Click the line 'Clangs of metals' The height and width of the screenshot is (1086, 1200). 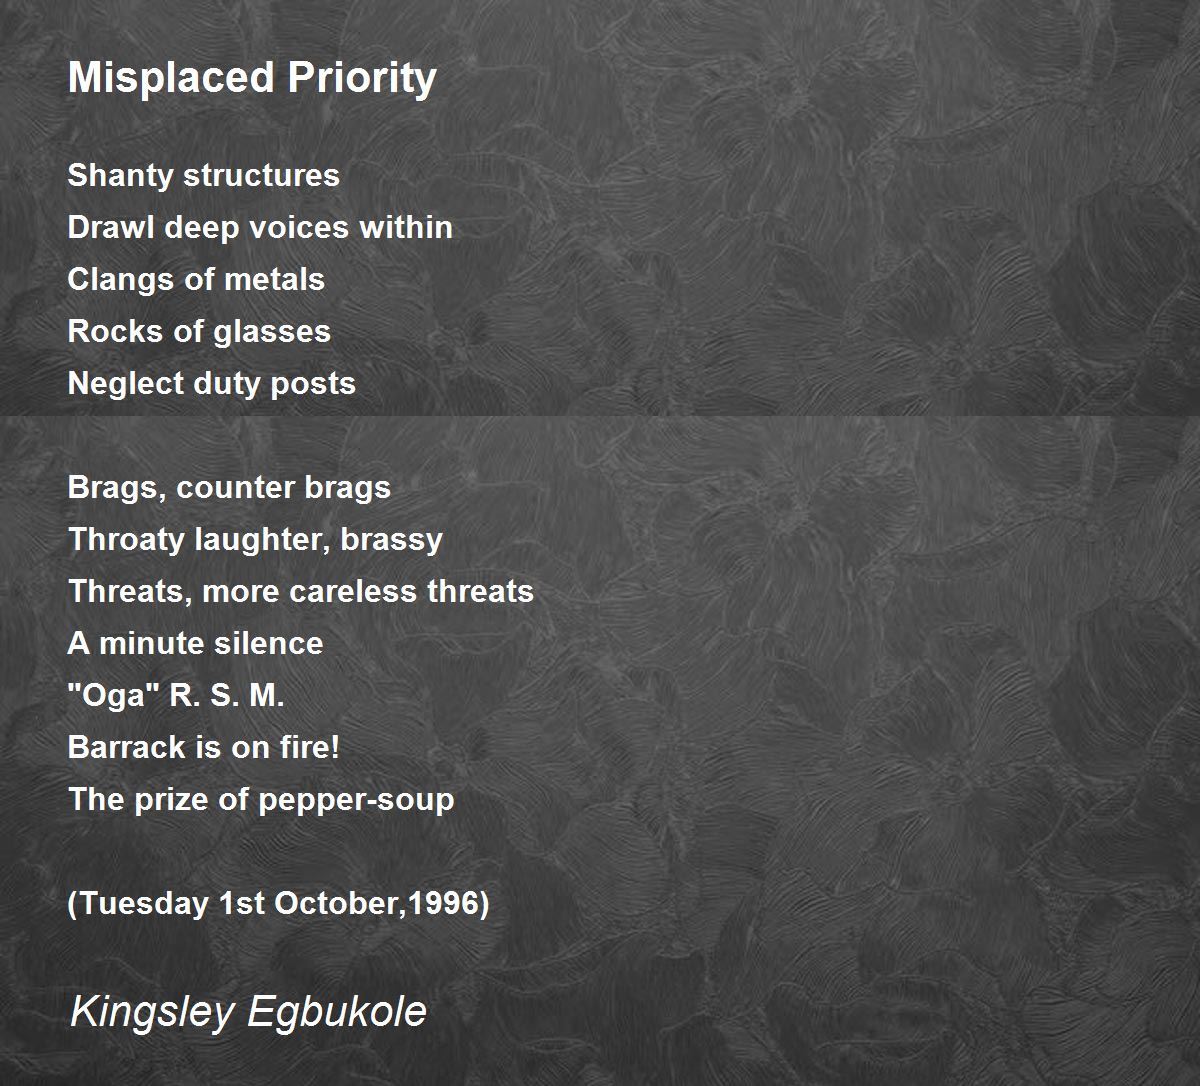tap(196, 279)
